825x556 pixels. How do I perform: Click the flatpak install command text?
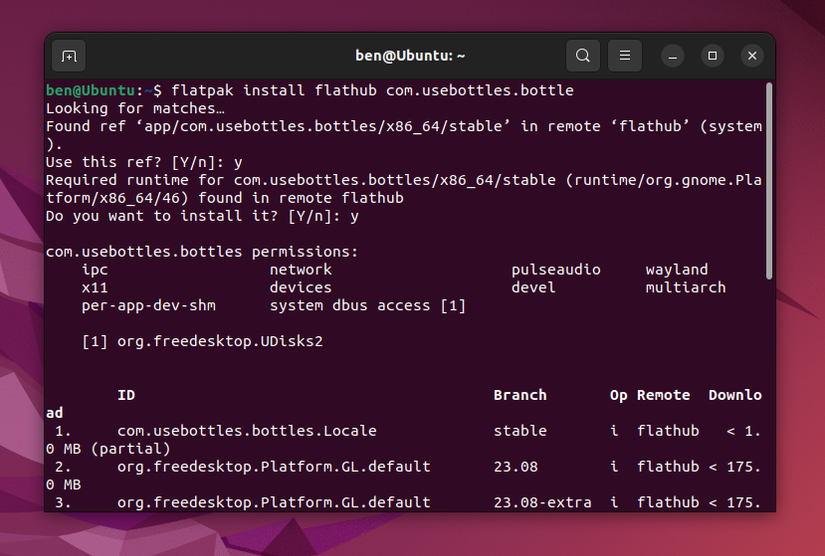click(372, 90)
